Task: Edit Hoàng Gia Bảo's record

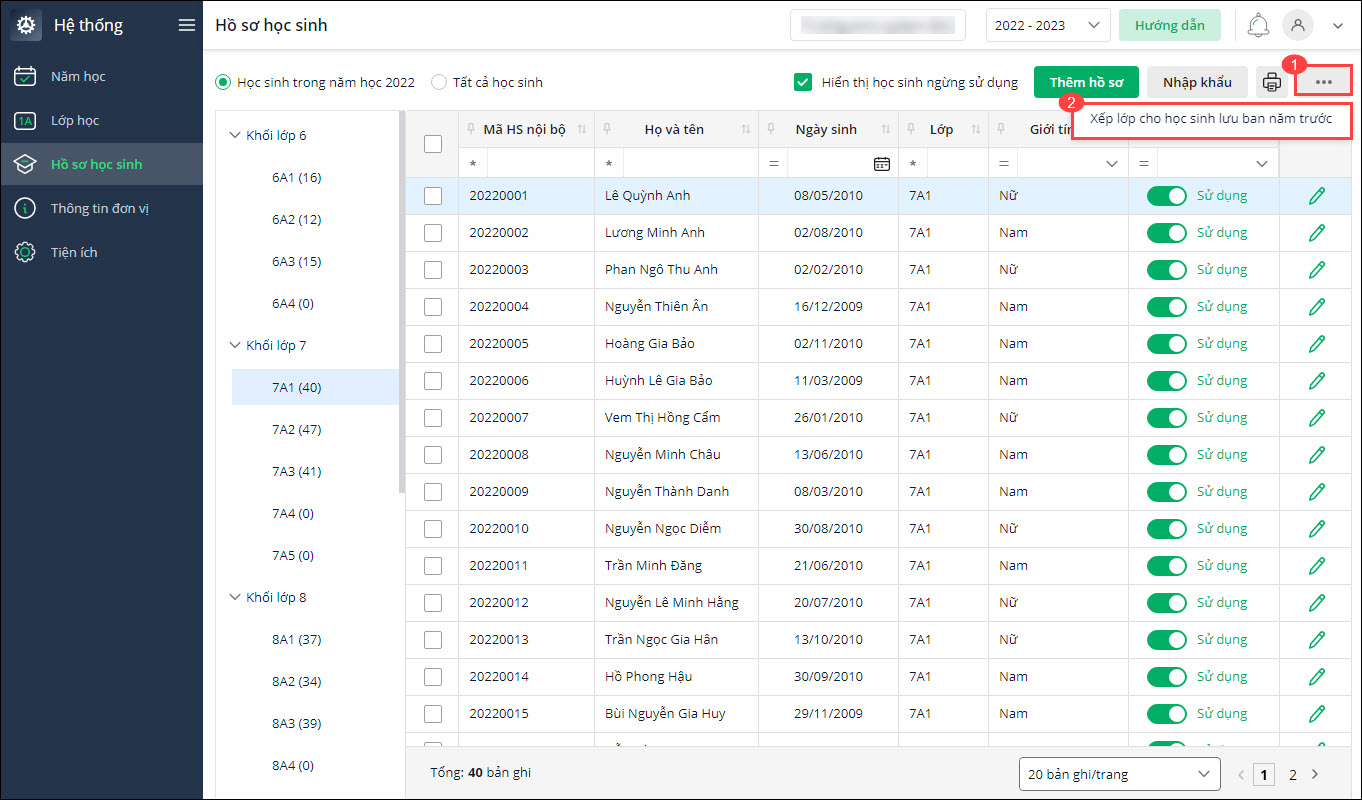Action: (1317, 344)
